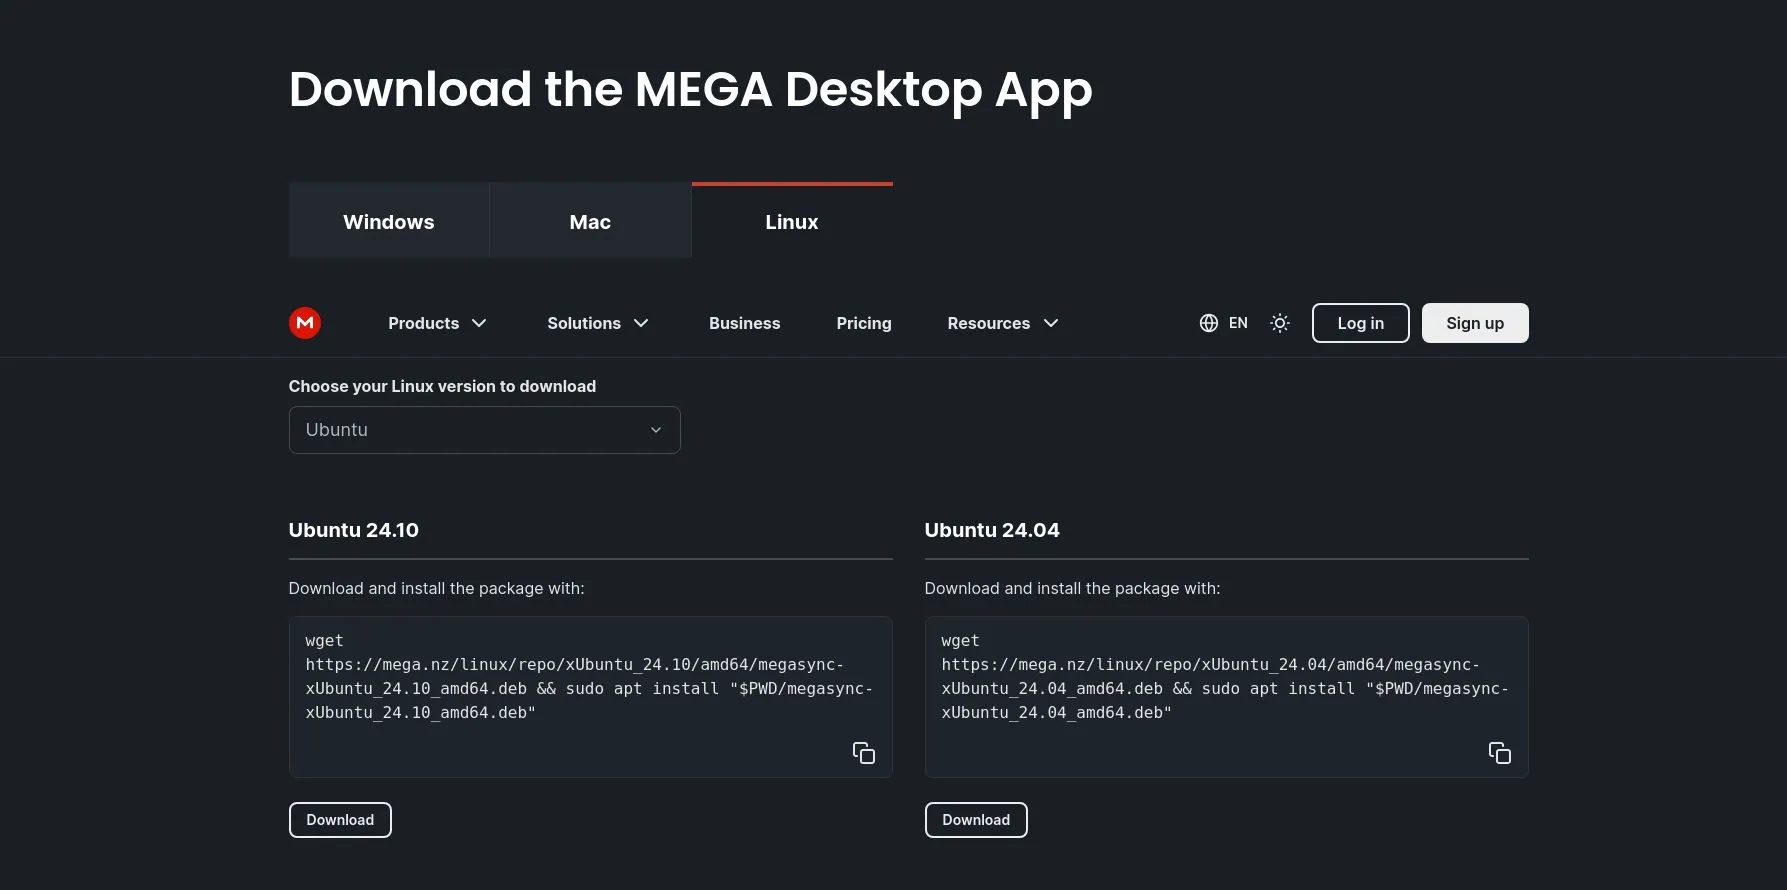Copy the Ubuntu 24.10 install command

coord(864,753)
